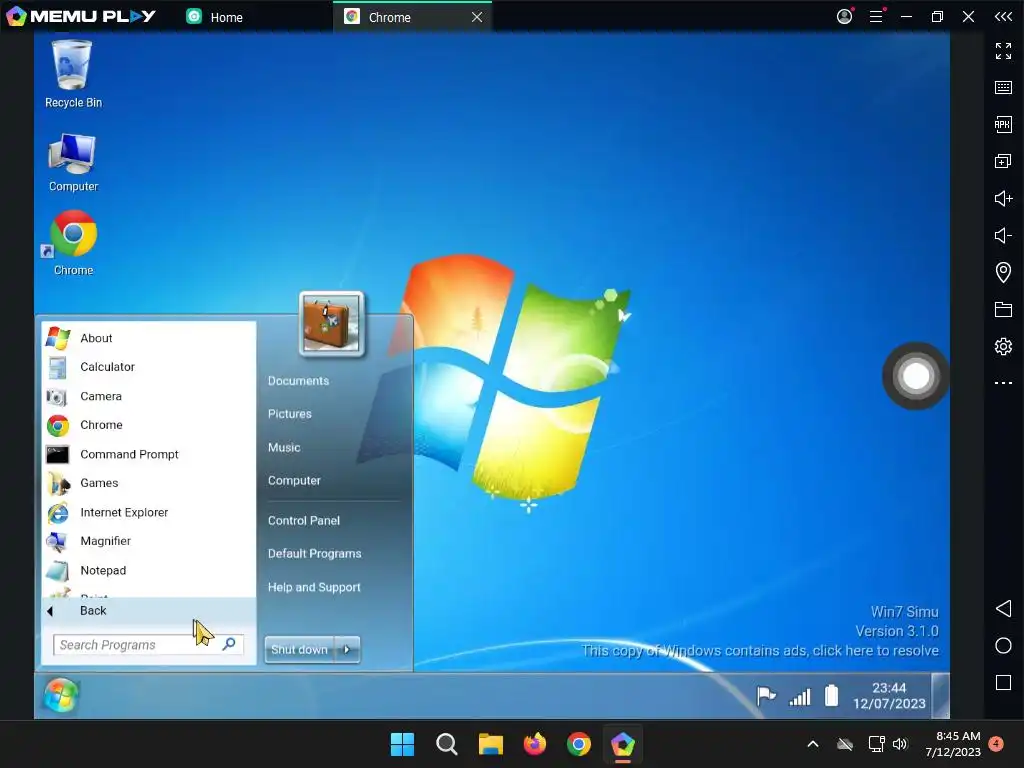Click the user account picture thumbnail
The width and height of the screenshot is (1024, 768).
[331, 323]
